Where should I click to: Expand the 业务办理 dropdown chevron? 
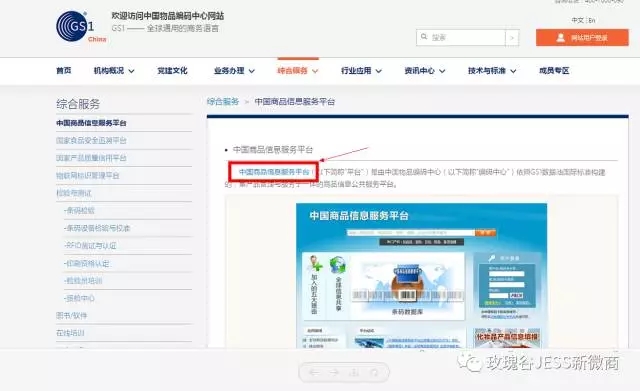pos(252,71)
